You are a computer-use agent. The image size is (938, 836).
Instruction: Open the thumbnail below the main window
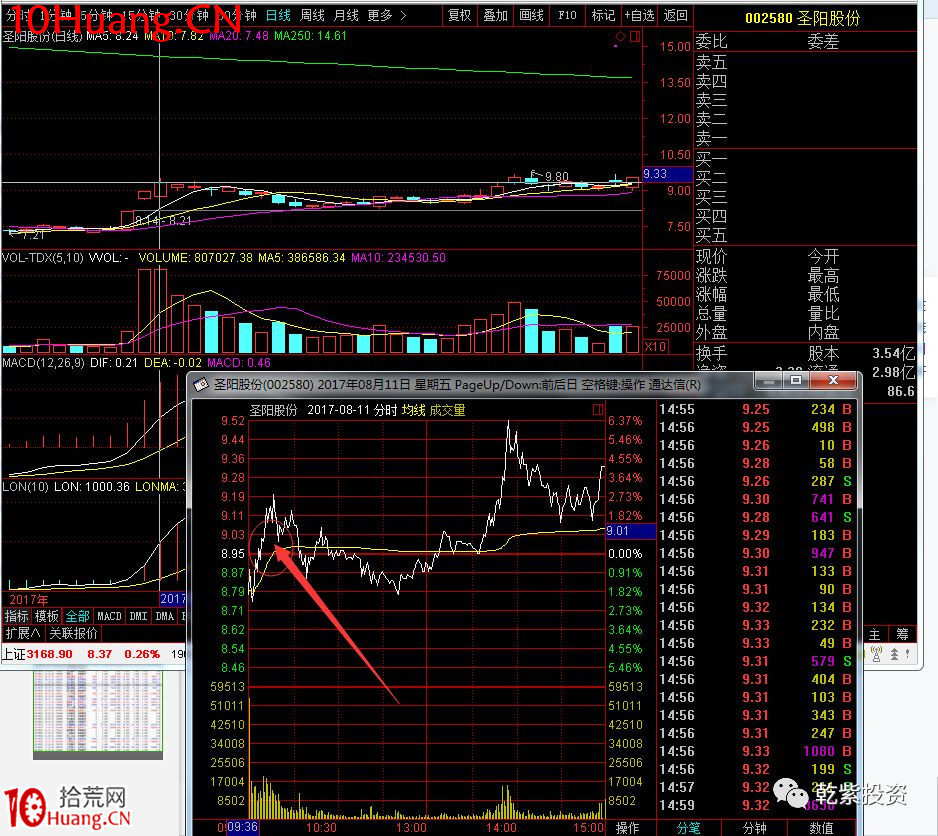point(98,715)
